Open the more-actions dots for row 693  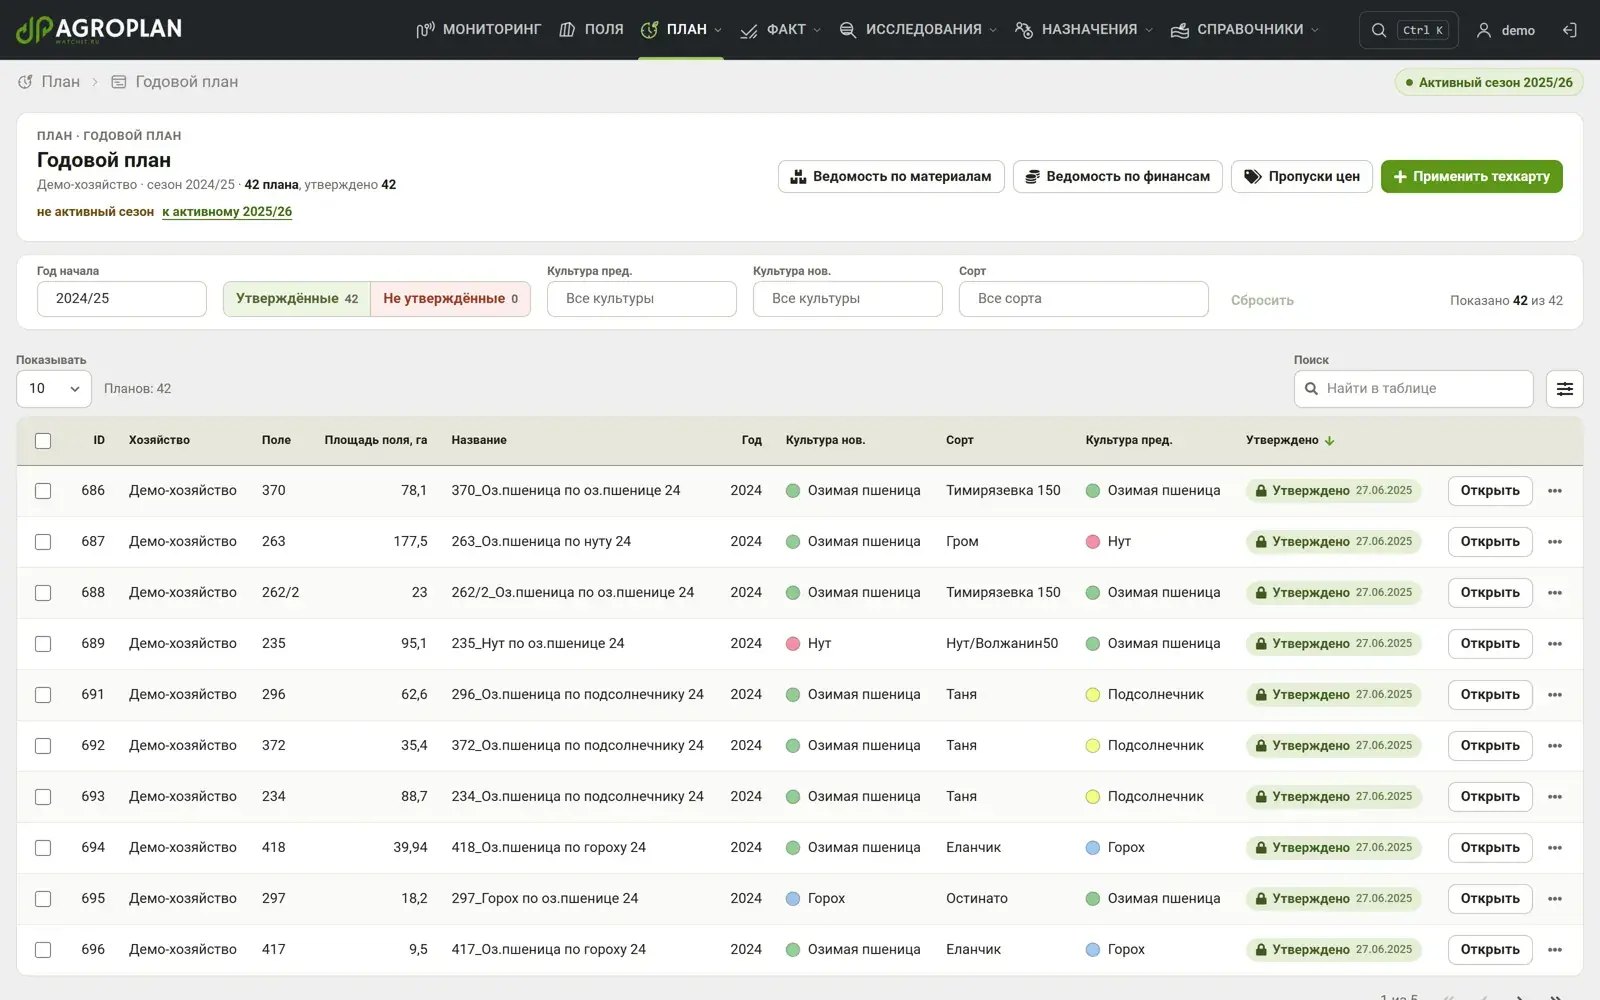click(x=1554, y=797)
